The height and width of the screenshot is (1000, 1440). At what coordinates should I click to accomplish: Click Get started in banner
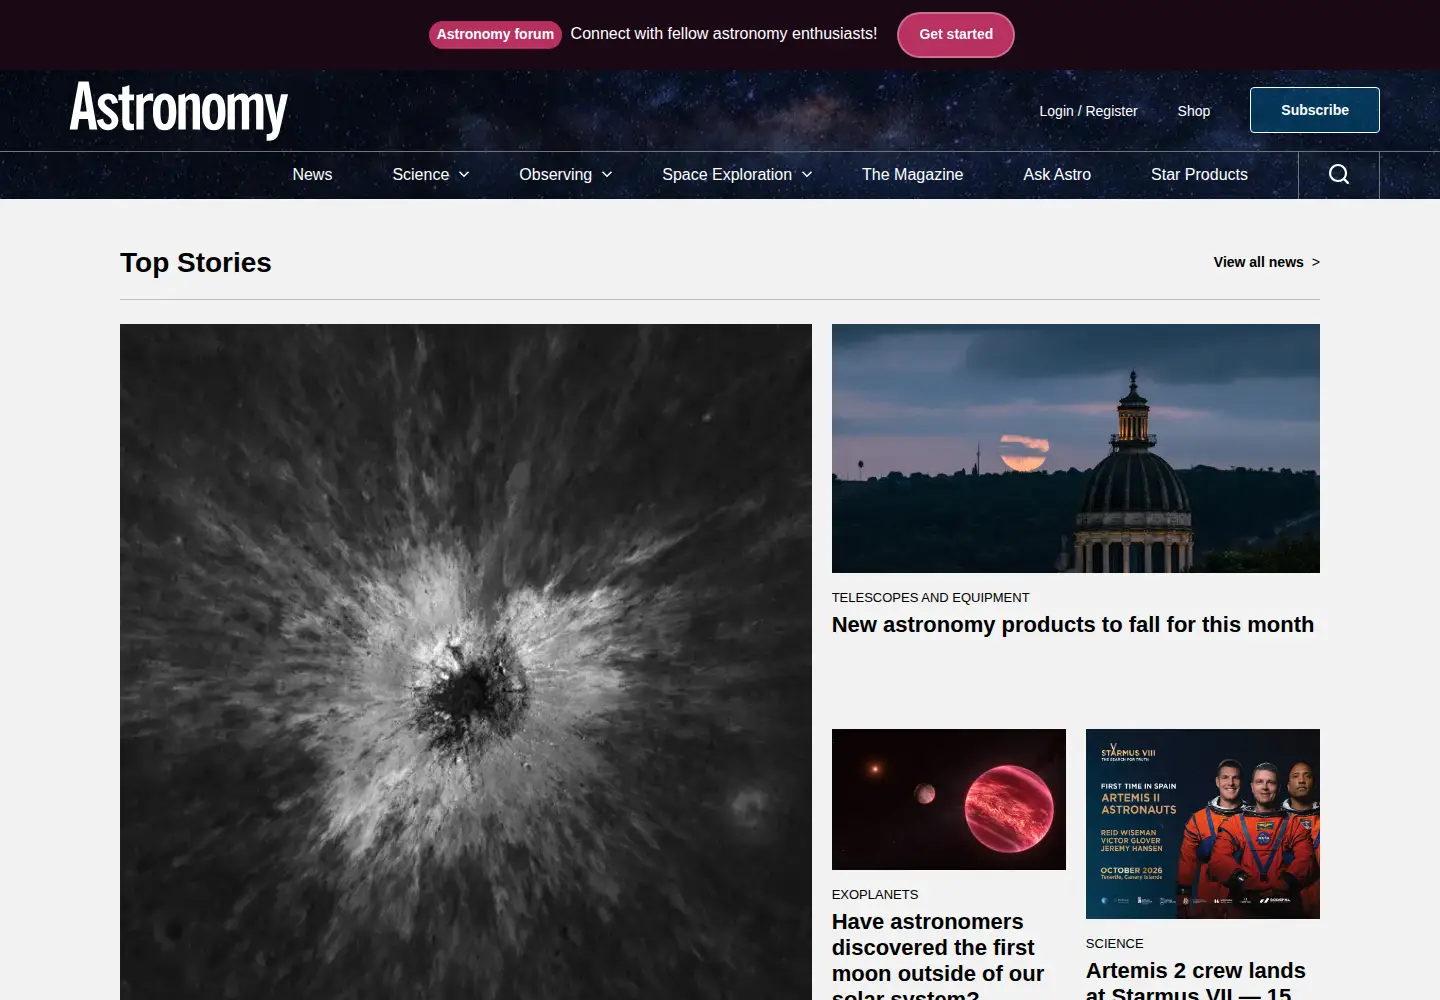tap(956, 35)
